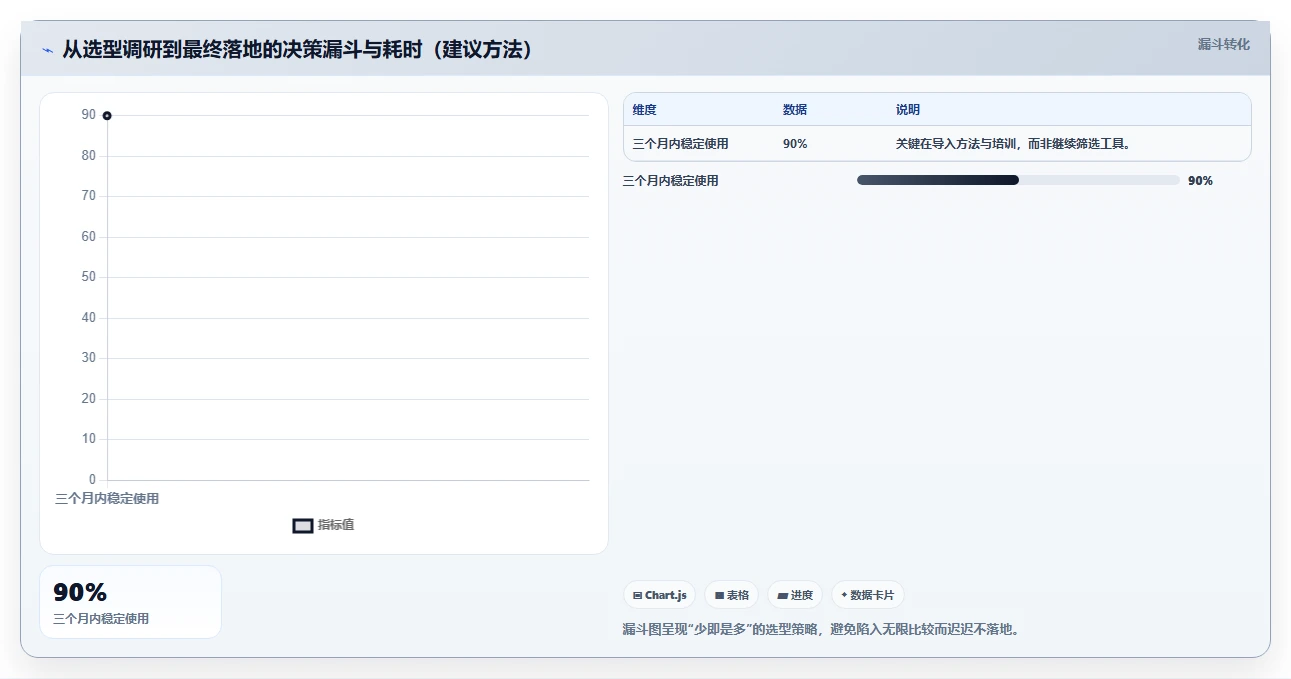Screen dimensions: 1291x679
Task: Click the 维度 column header
Action: [645, 110]
